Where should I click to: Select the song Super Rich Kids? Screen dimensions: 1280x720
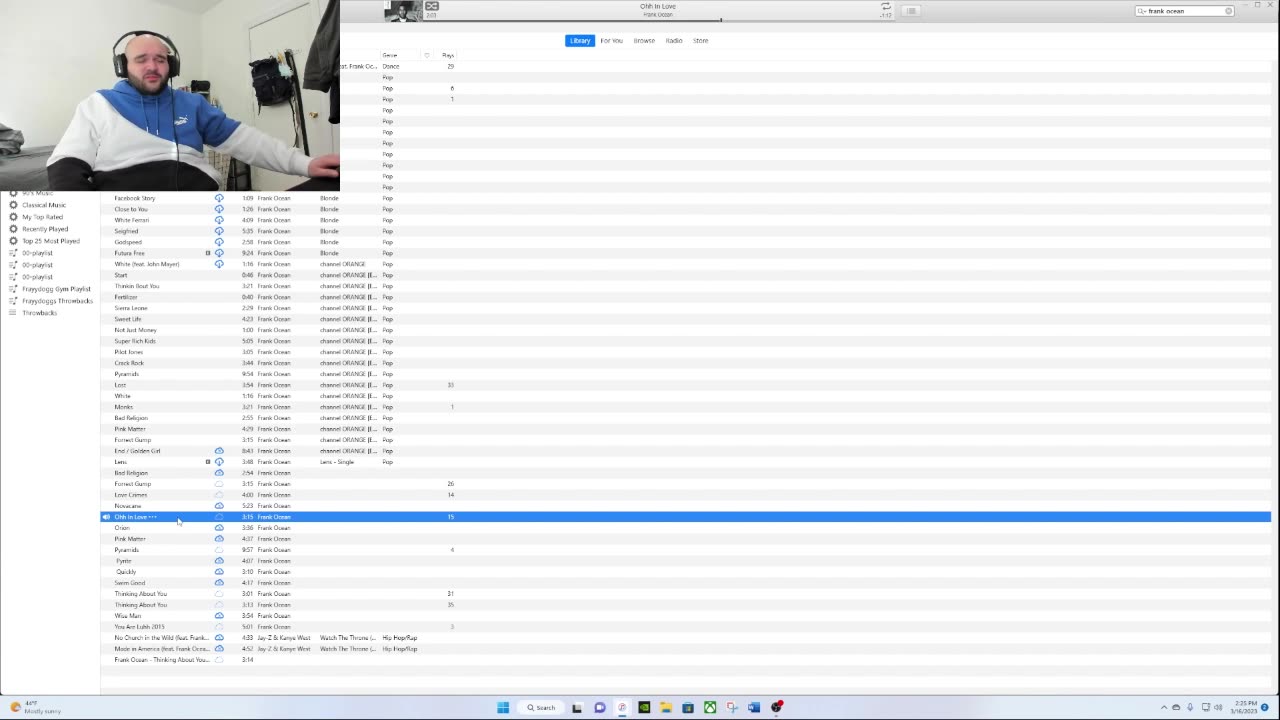click(x=134, y=341)
